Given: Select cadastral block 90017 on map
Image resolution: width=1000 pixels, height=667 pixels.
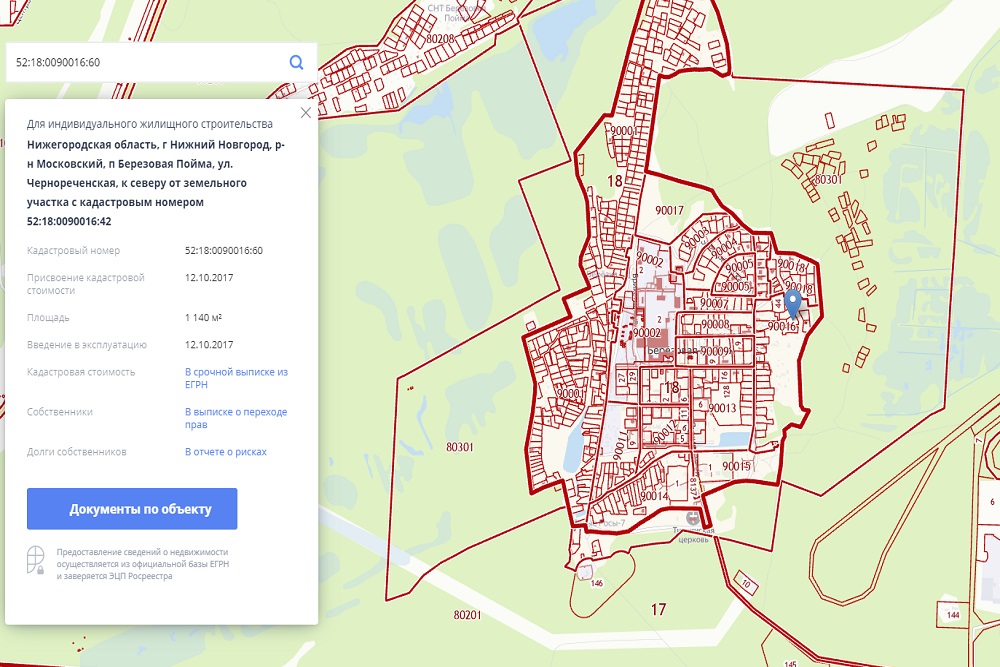Looking at the screenshot, I should tap(668, 210).
